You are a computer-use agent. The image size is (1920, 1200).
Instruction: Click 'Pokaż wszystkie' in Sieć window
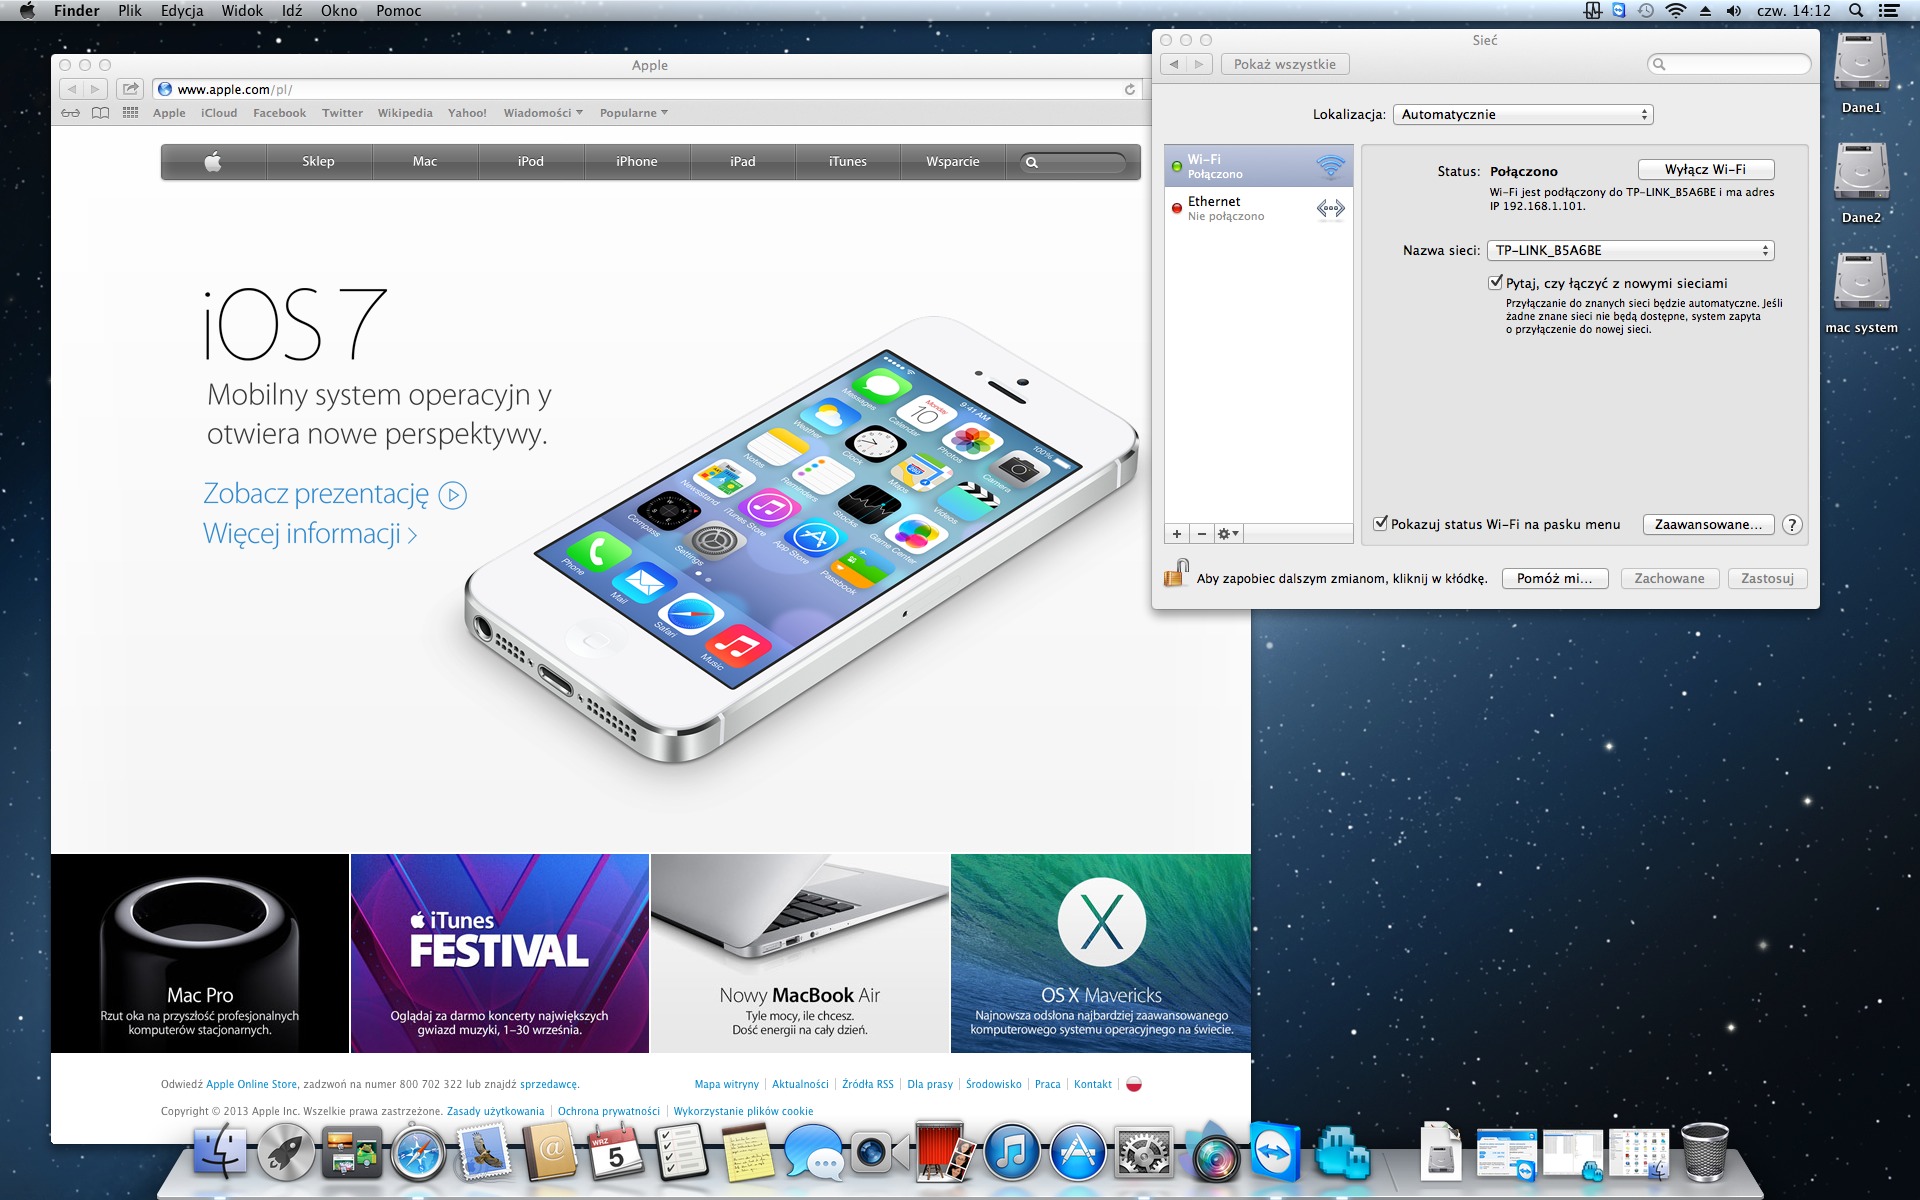[x=1285, y=64]
